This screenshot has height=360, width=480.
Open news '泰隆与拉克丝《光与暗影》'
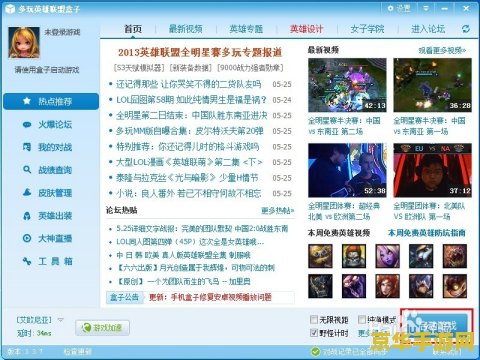[x=187, y=178]
